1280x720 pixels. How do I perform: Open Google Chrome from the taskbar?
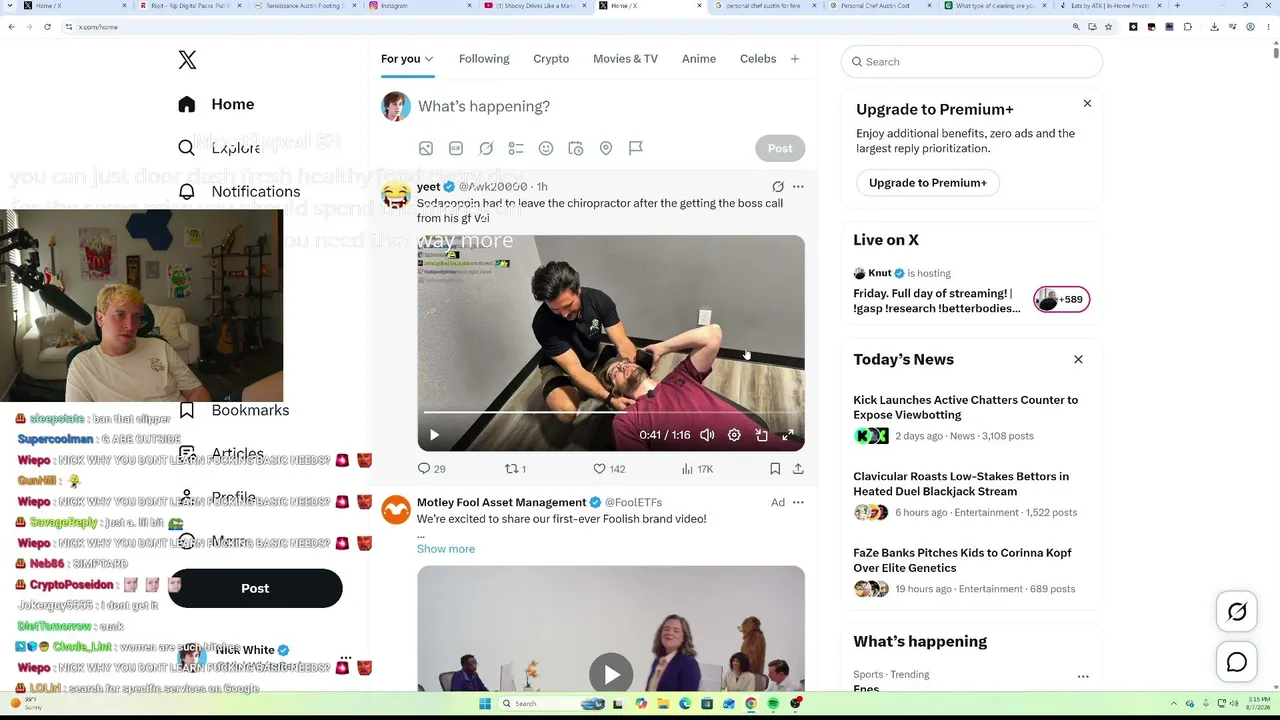point(751,704)
